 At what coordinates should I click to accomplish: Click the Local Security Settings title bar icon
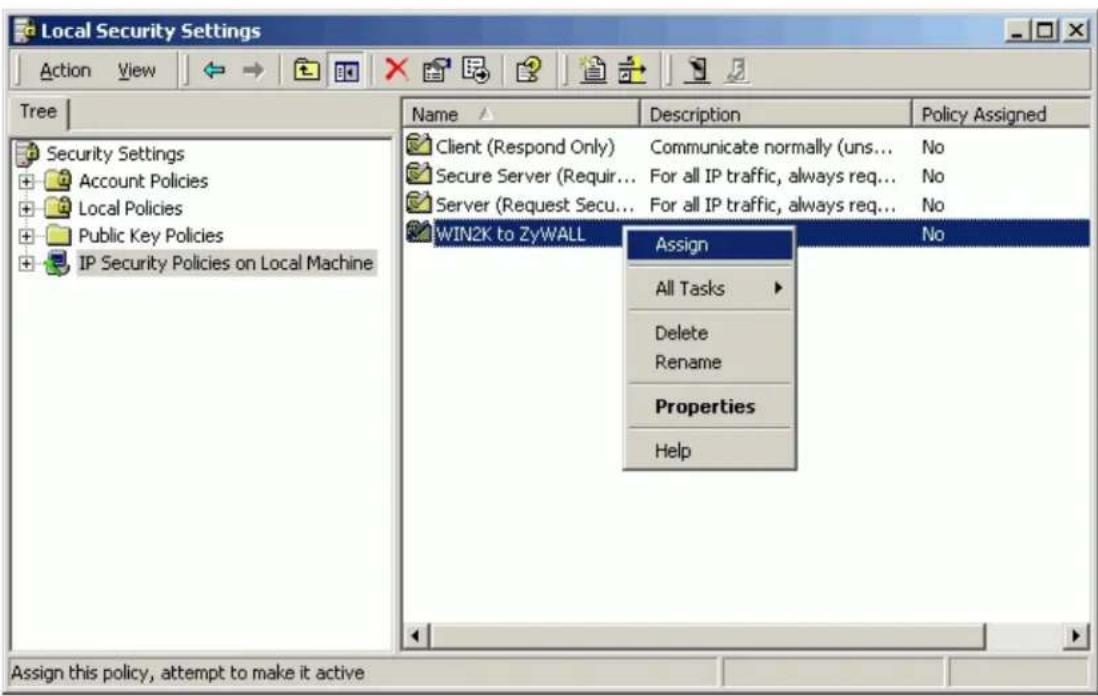[25, 31]
